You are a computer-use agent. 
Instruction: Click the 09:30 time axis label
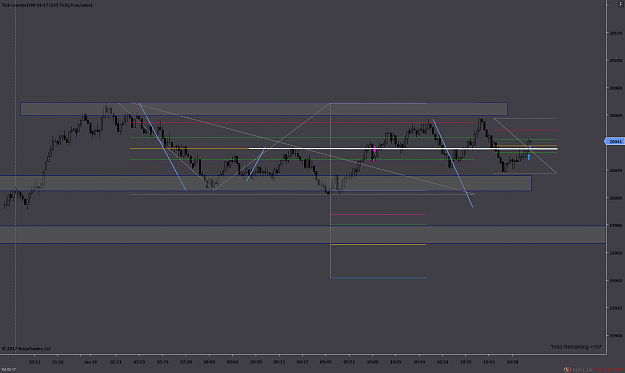click(256, 362)
